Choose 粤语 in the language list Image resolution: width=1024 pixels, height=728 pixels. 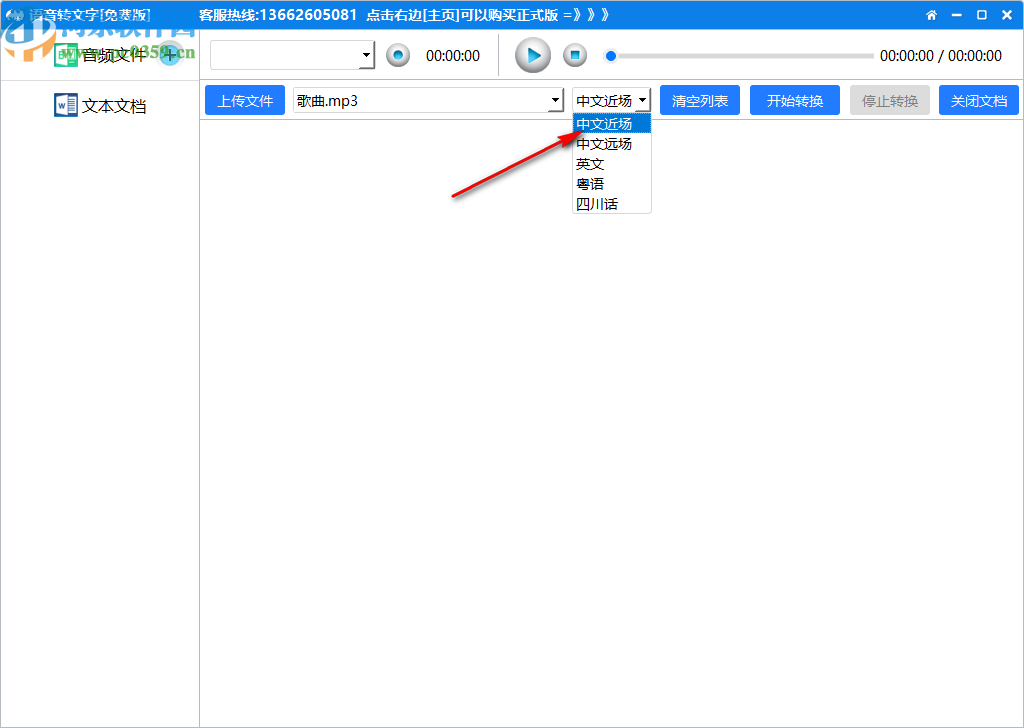tap(612, 184)
